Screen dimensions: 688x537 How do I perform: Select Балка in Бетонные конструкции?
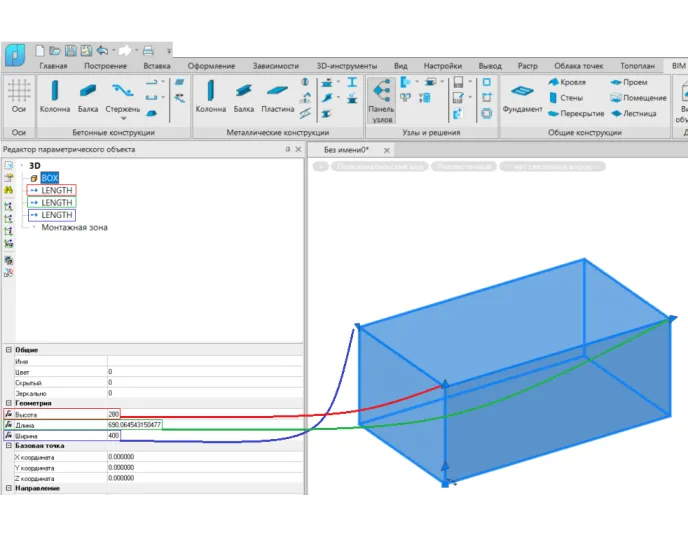click(x=88, y=96)
